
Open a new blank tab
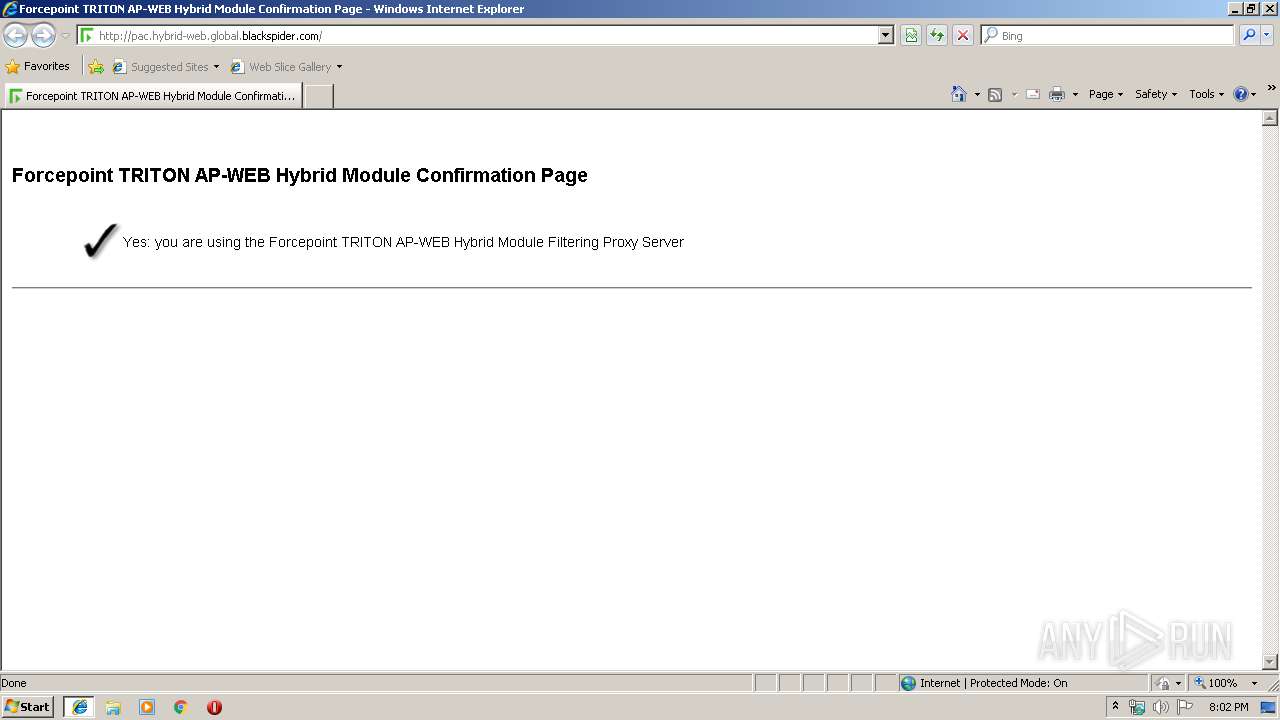318,96
